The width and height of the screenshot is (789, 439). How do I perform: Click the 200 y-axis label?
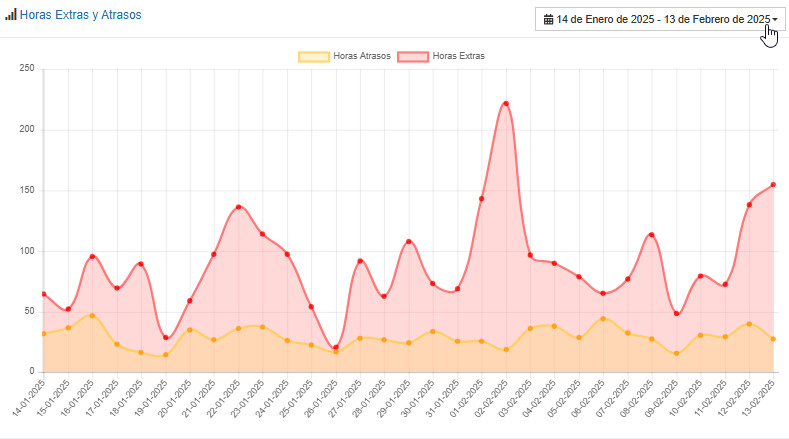(27, 129)
